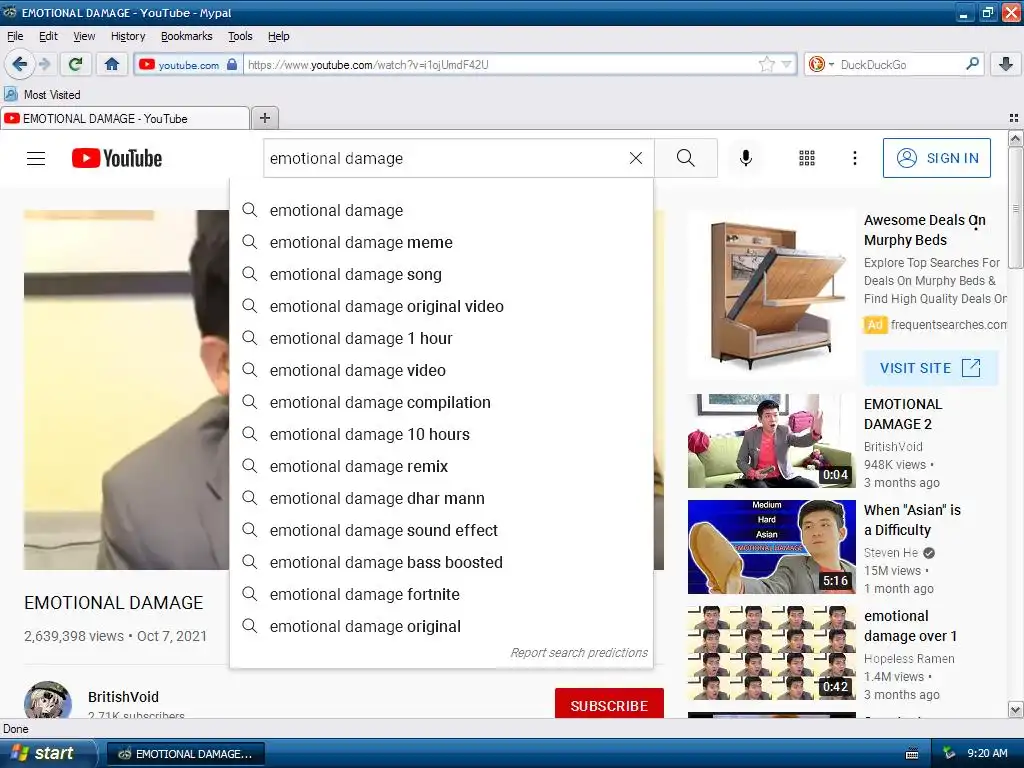
Task: Click the padlock site security icon
Action: pyautogui.click(x=232, y=65)
